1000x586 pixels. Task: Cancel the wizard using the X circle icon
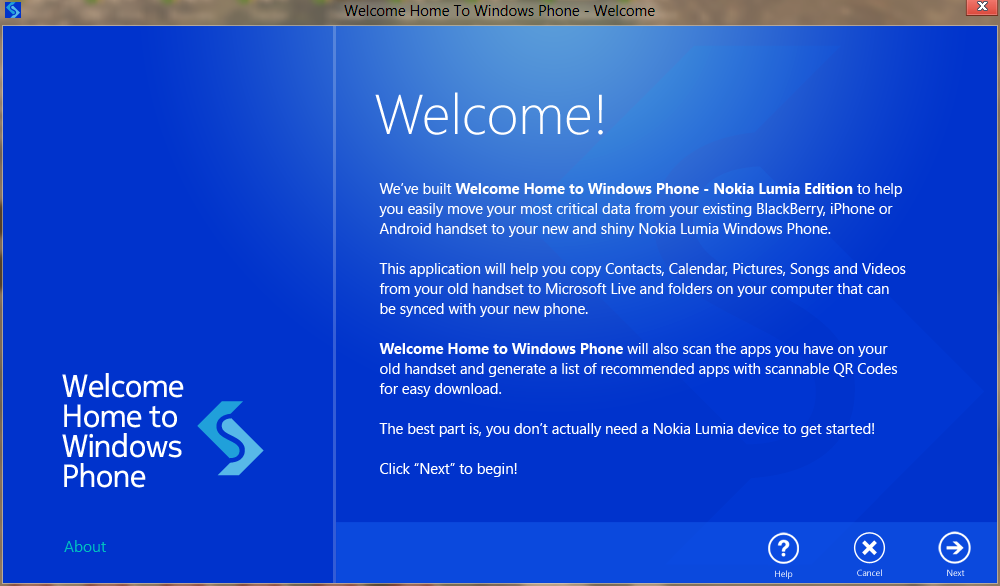pos(869,548)
